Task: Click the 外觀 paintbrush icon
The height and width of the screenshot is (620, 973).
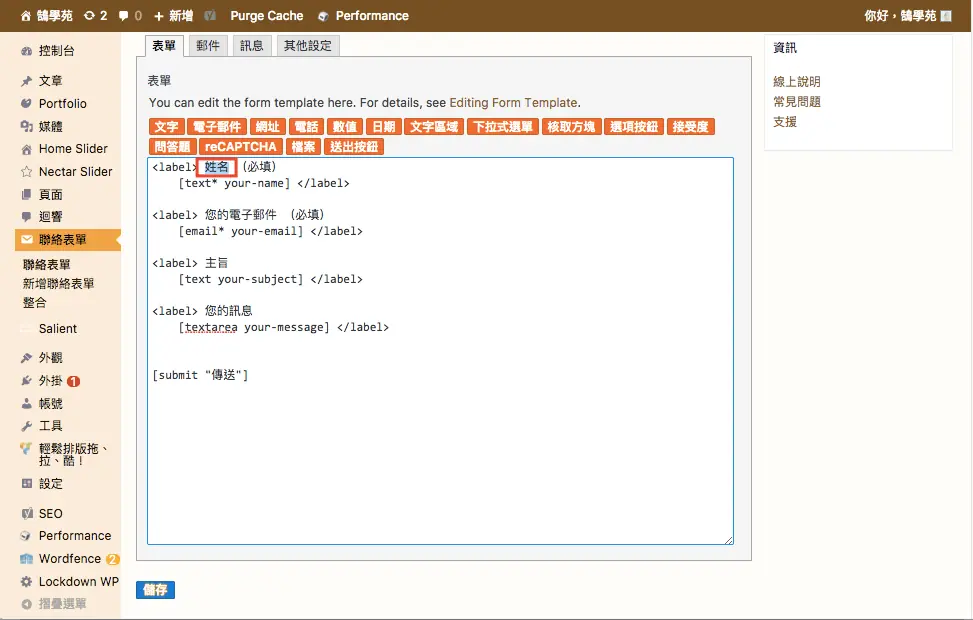Action: pyautogui.click(x=26, y=358)
